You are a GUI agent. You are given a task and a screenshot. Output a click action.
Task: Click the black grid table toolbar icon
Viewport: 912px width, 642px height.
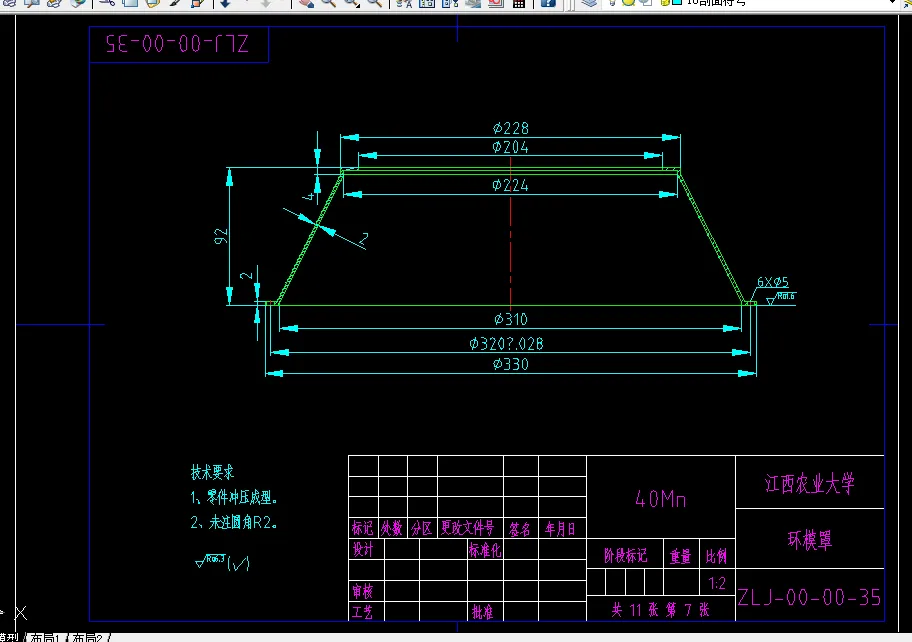coord(519,3)
